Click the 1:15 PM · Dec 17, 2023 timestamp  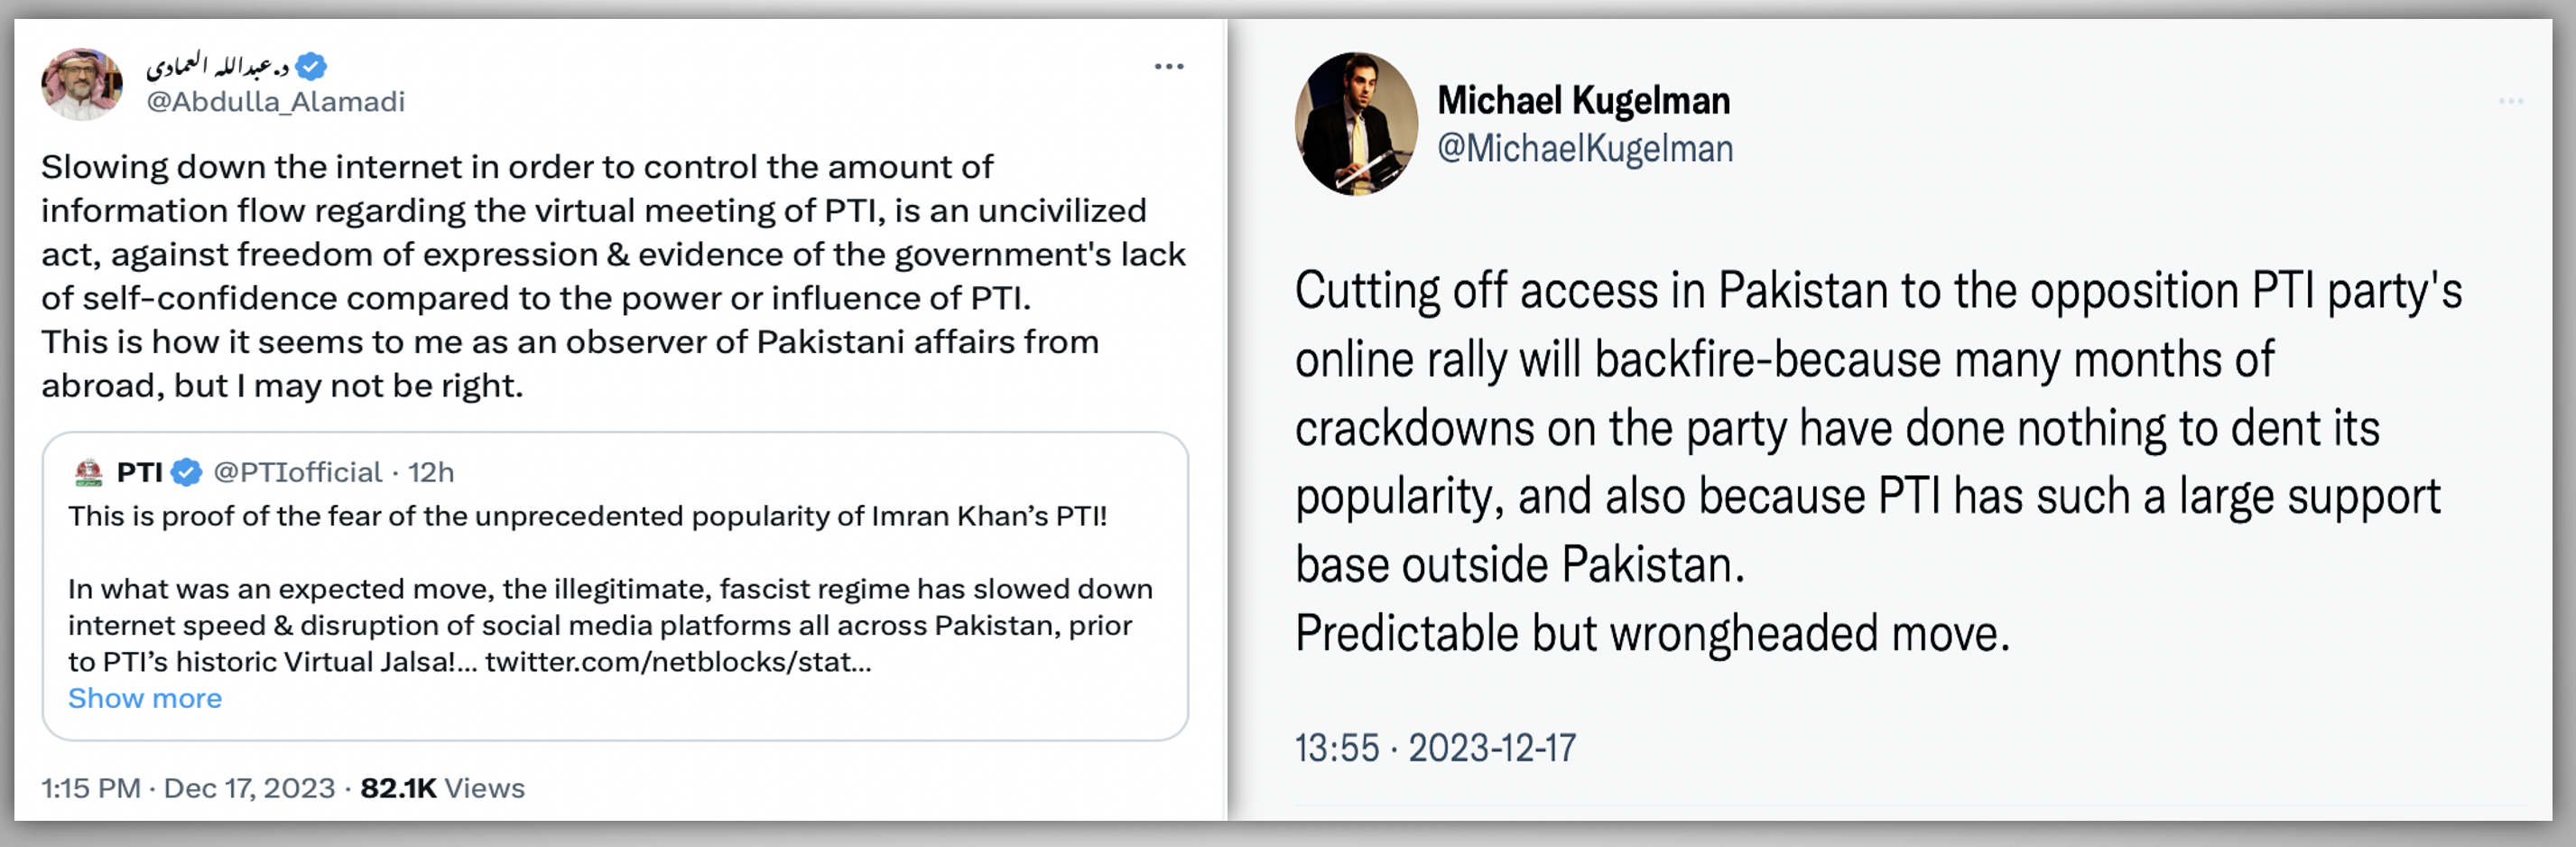click(188, 788)
